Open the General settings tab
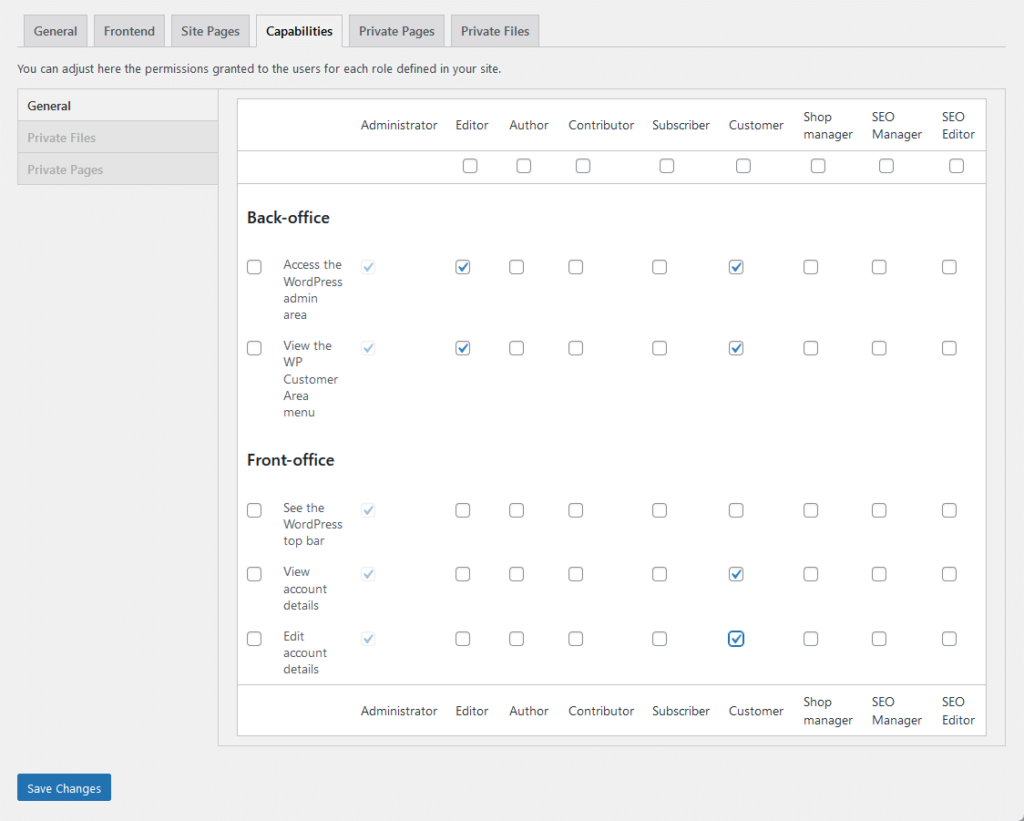Screen dimensions: 1024x821 click(56, 31)
